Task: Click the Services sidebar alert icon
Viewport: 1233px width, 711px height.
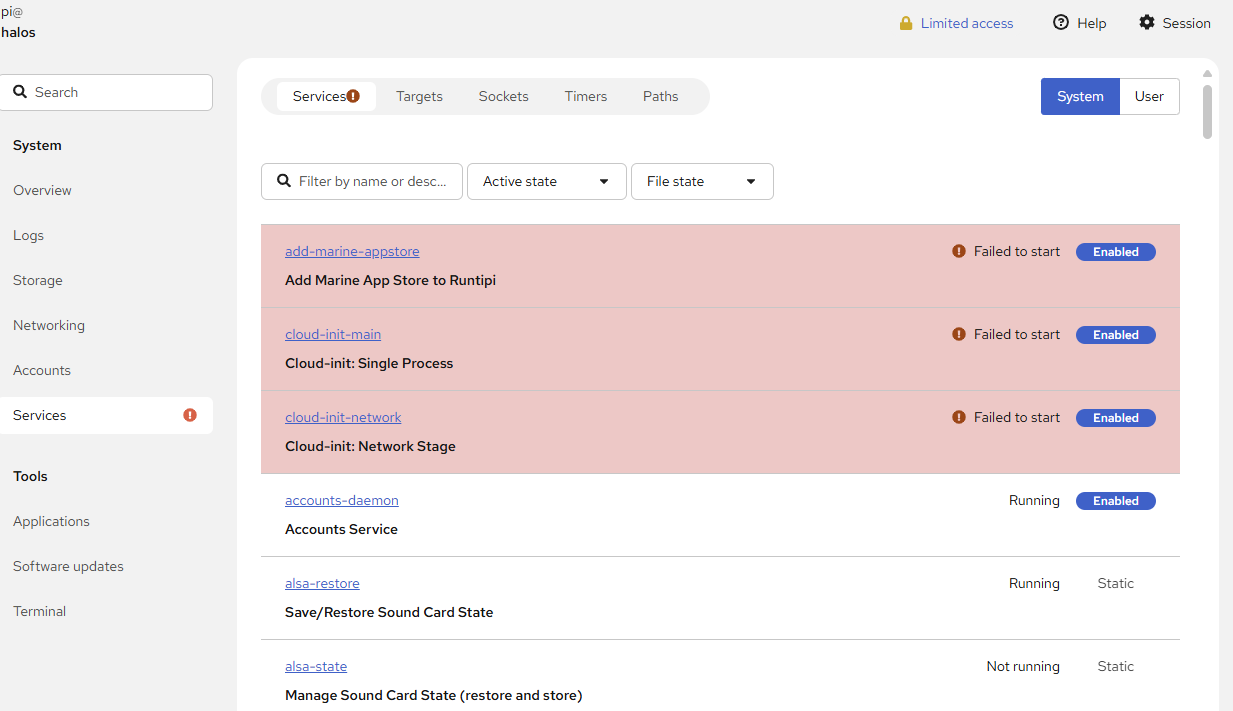Action: pos(190,415)
